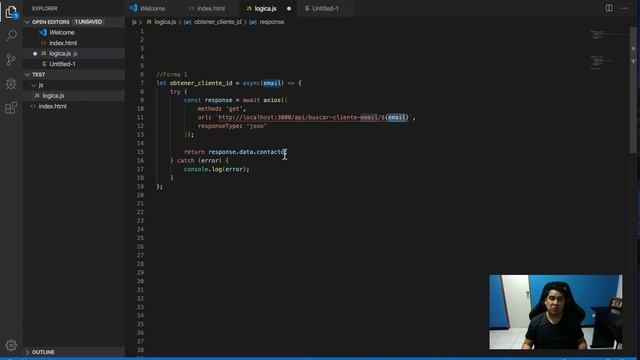The image size is (640, 360).
Task: Click the js breadcrumb segment
Action: [134, 22]
